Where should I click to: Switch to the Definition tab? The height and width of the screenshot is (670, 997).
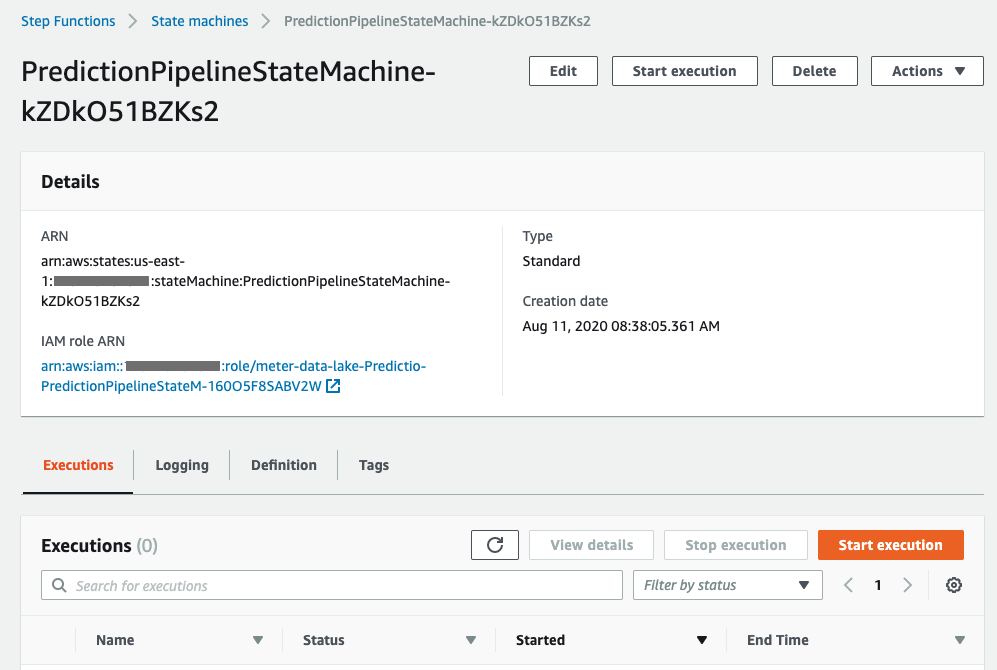[x=284, y=465]
